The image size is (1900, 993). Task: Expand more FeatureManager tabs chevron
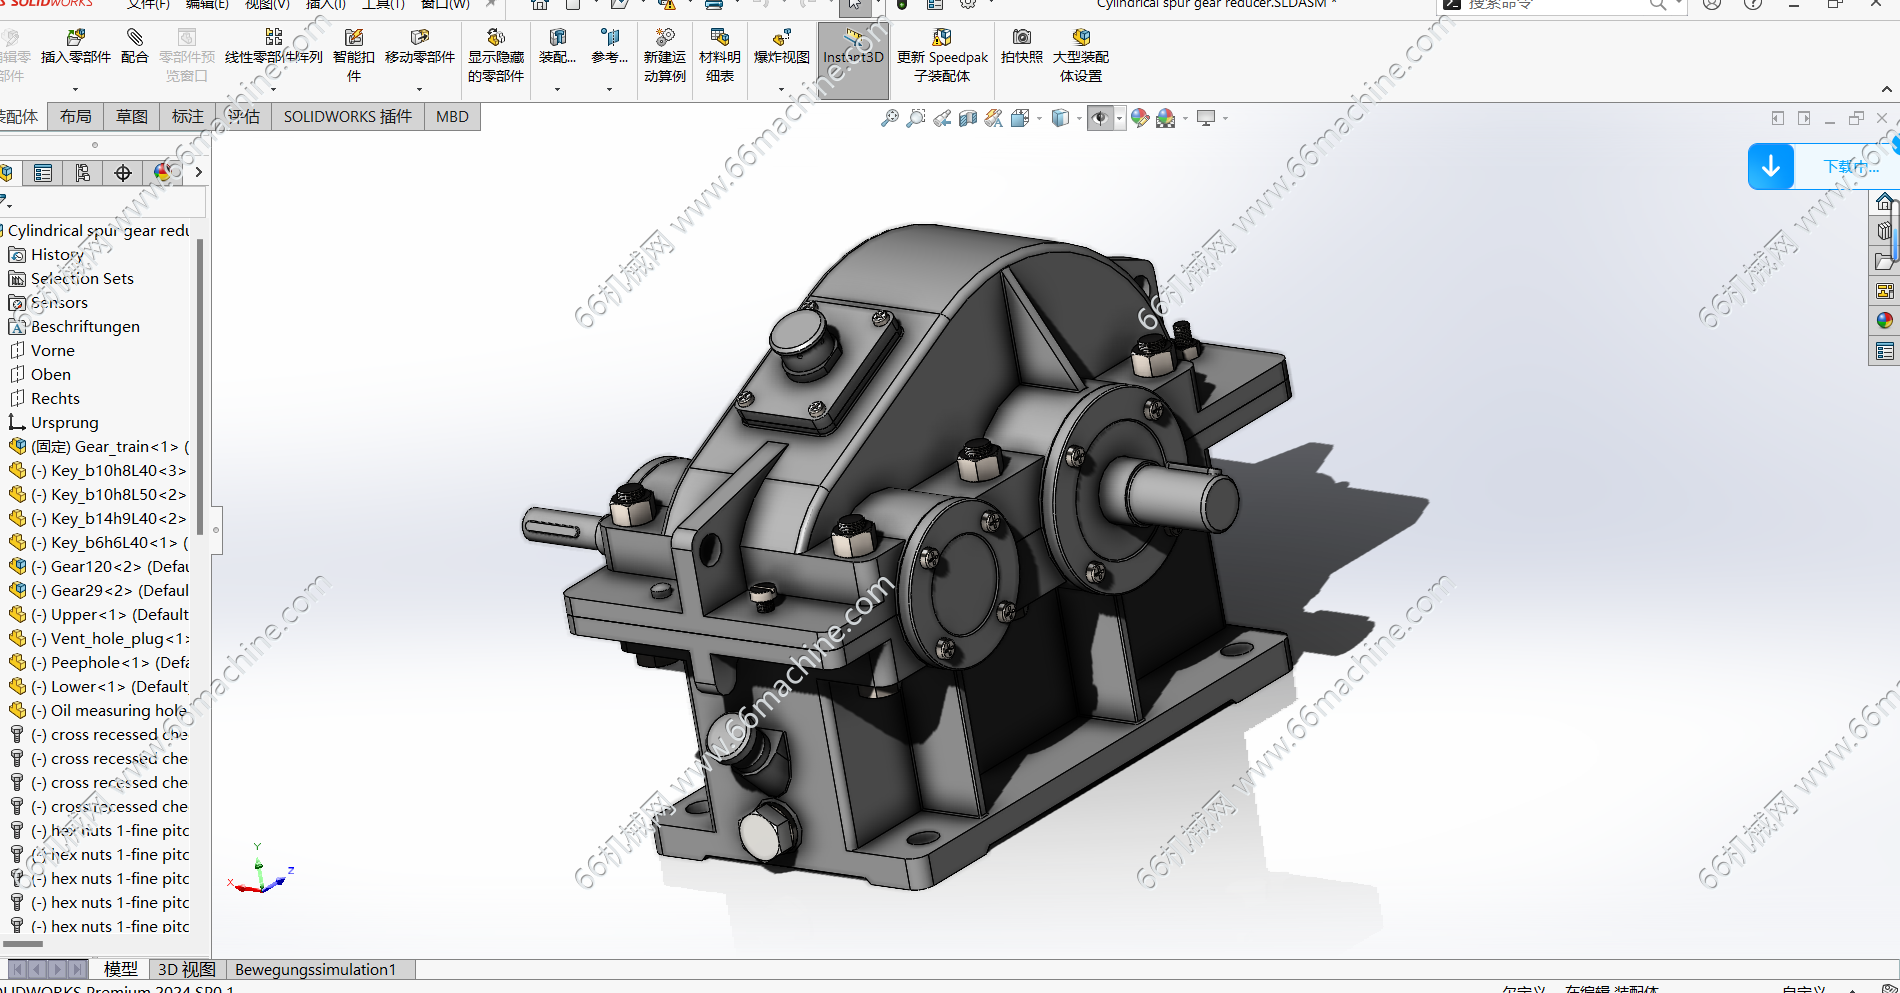(198, 172)
